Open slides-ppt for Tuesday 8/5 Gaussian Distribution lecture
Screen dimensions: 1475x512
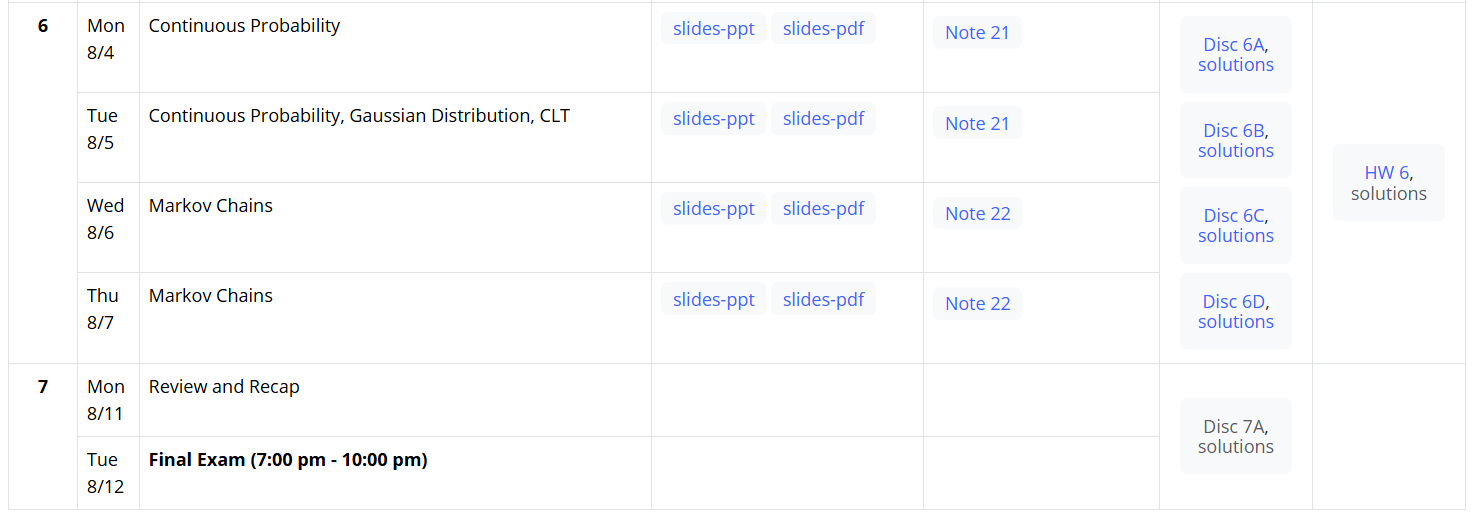click(713, 119)
